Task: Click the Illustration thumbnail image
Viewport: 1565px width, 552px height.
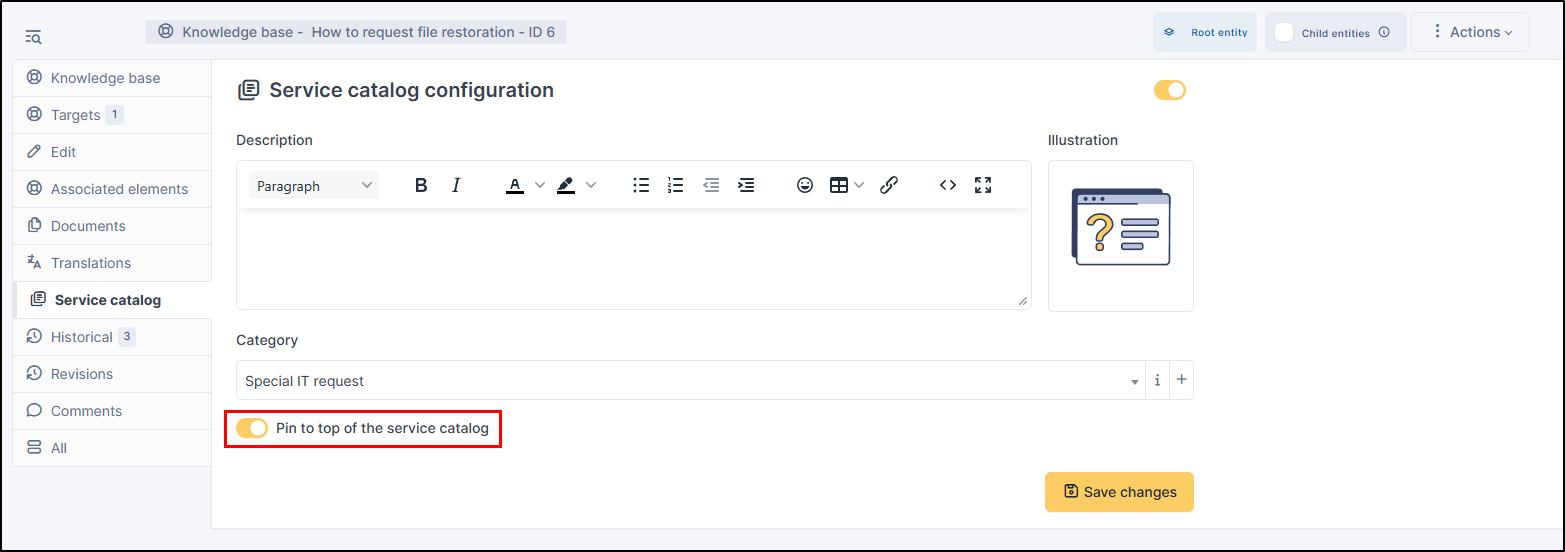Action: tap(1120, 236)
